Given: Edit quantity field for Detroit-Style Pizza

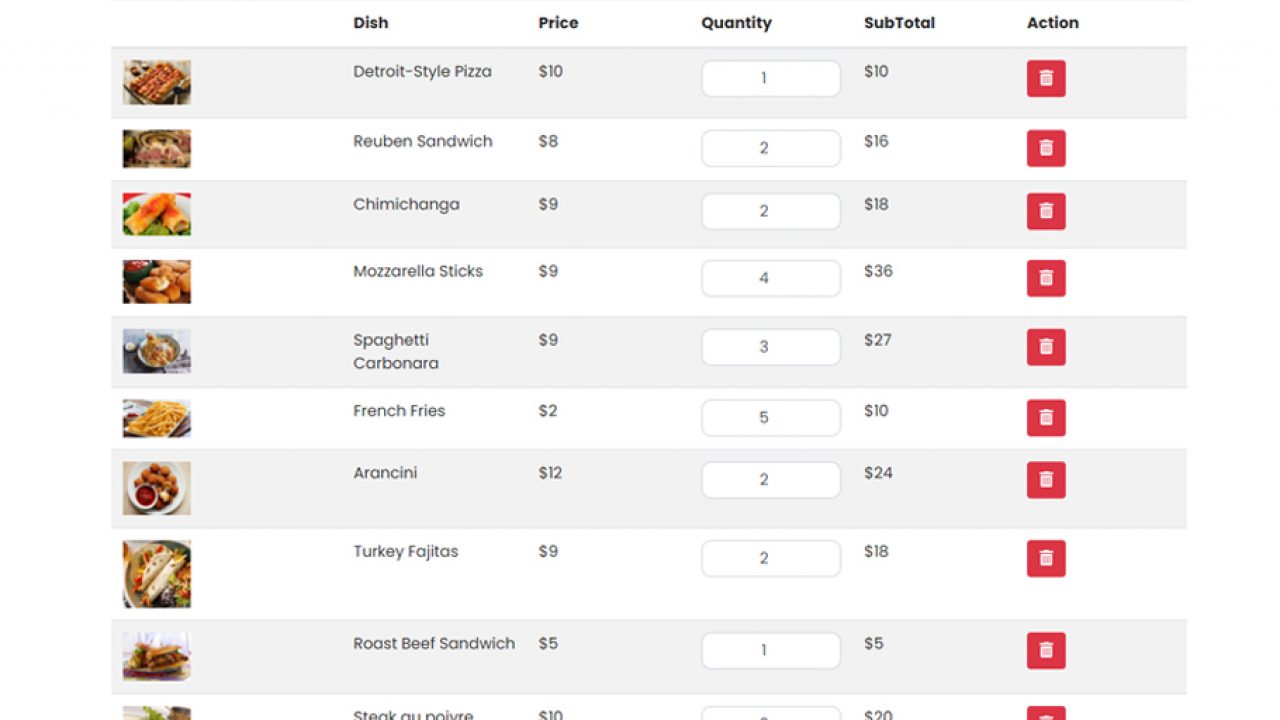Looking at the screenshot, I should 771,78.
